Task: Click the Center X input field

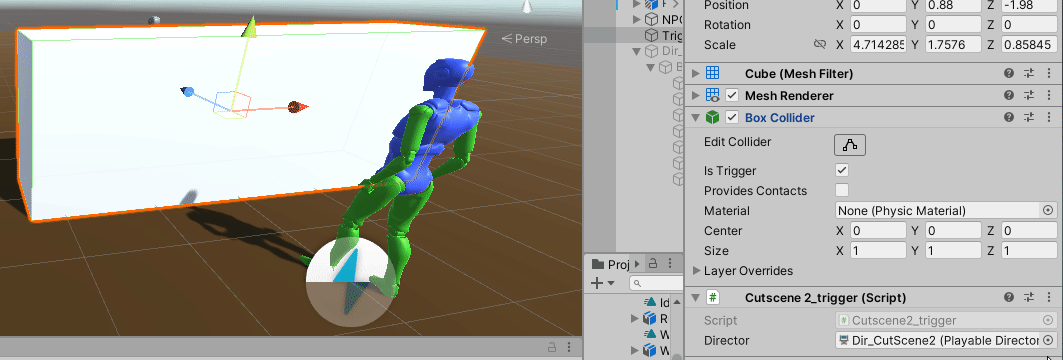Action: (879, 231)
